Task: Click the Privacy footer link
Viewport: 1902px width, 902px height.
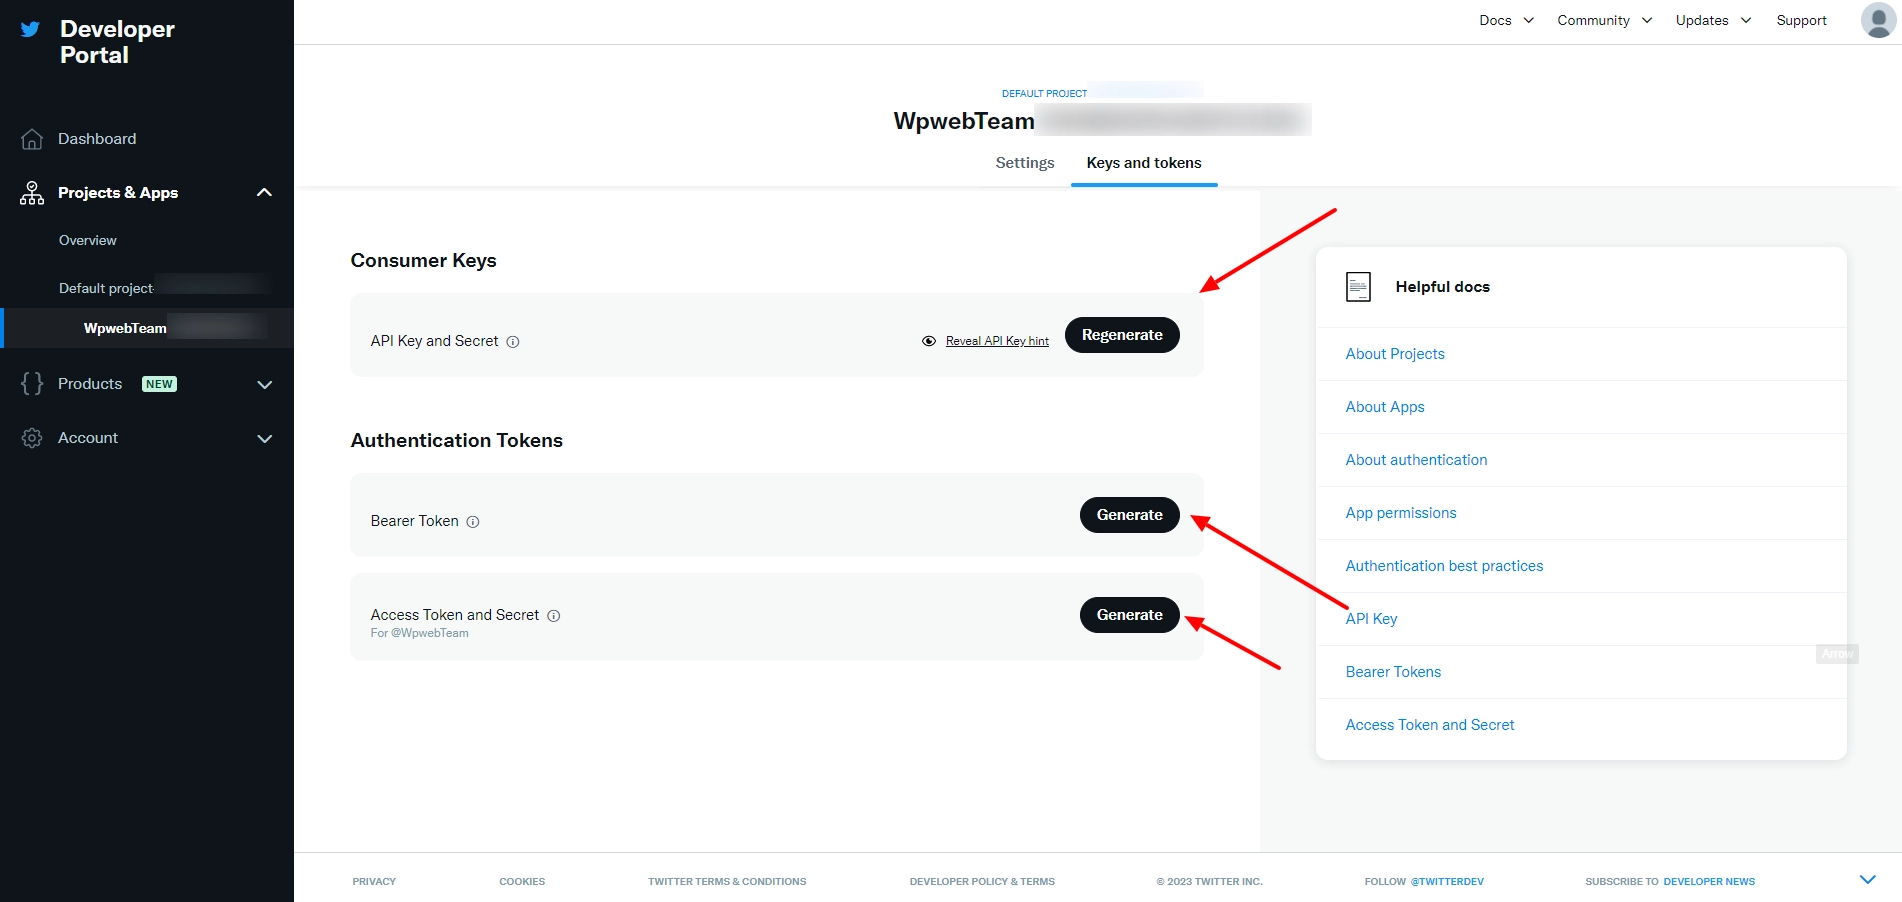Action: tap(374, 881)
